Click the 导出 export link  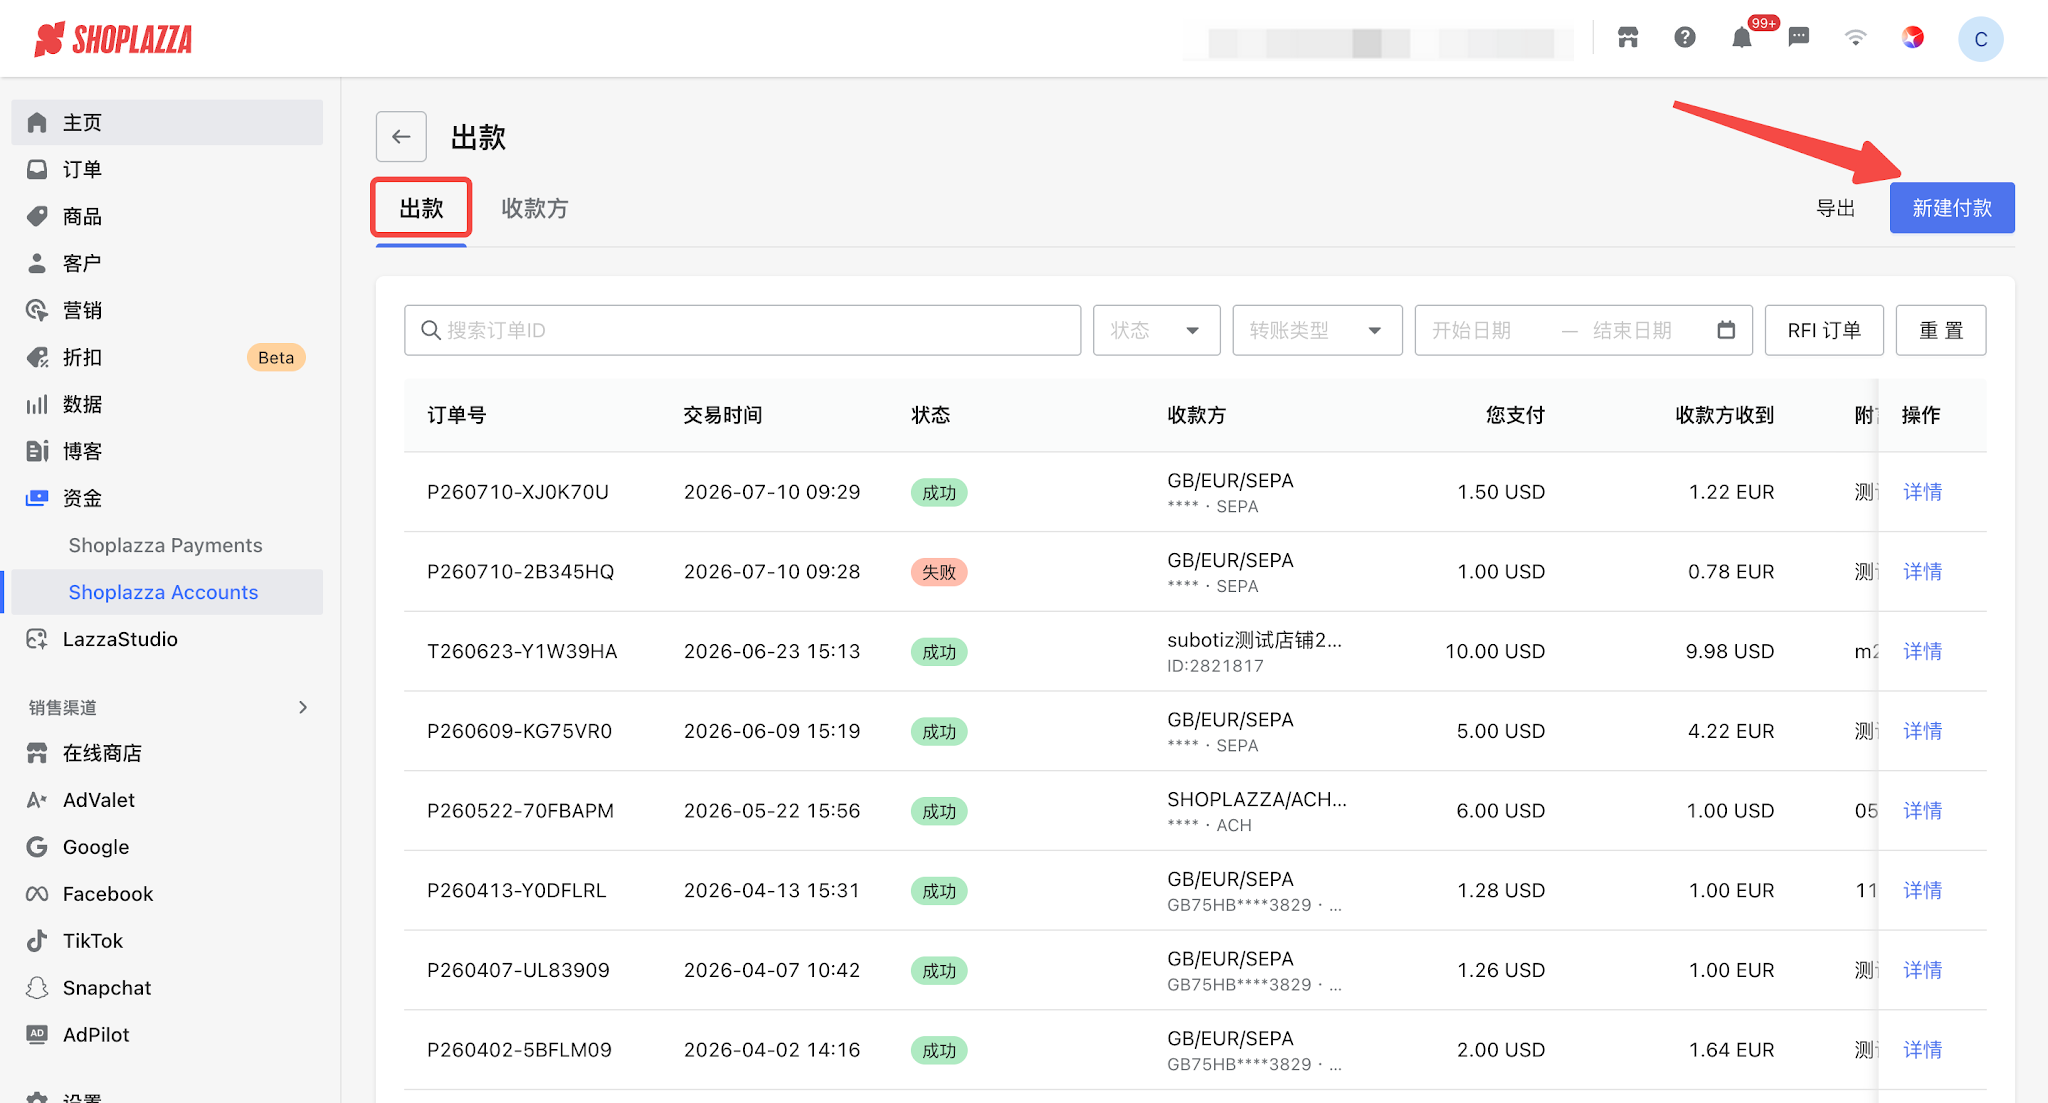pyautogui.click(x=1836, y=208)
